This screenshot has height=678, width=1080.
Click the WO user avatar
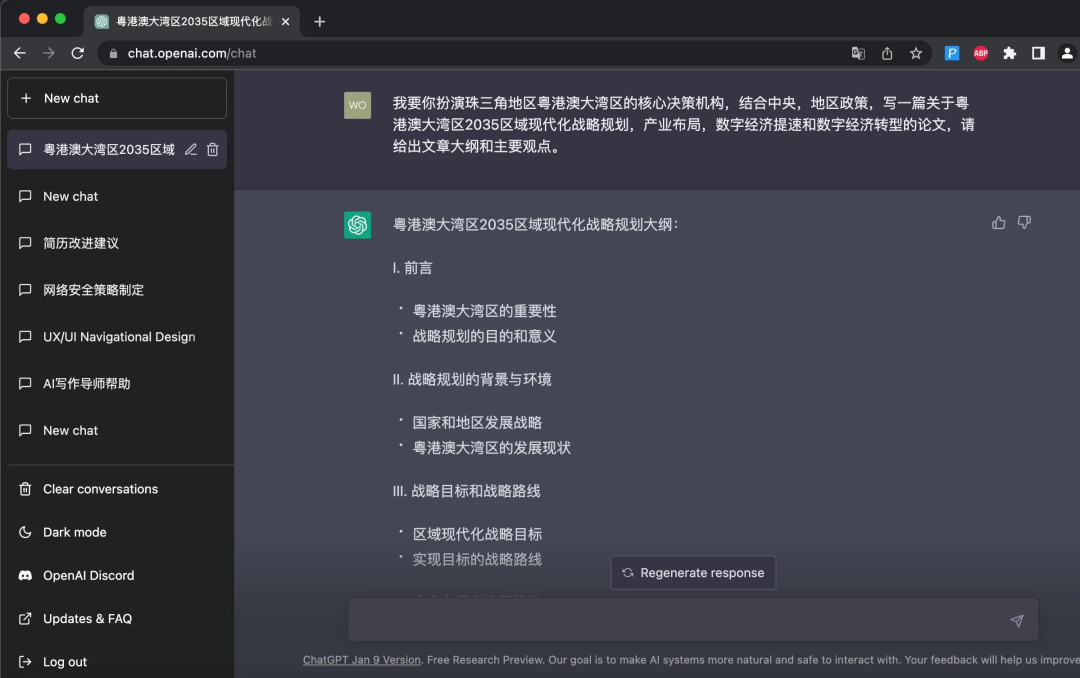click(357, 105)
